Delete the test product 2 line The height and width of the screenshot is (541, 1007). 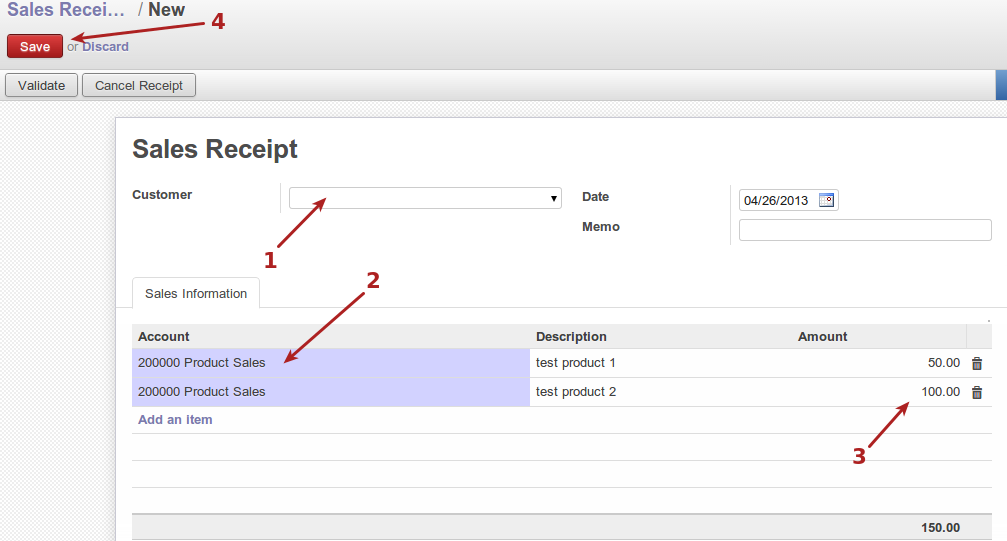977,393
